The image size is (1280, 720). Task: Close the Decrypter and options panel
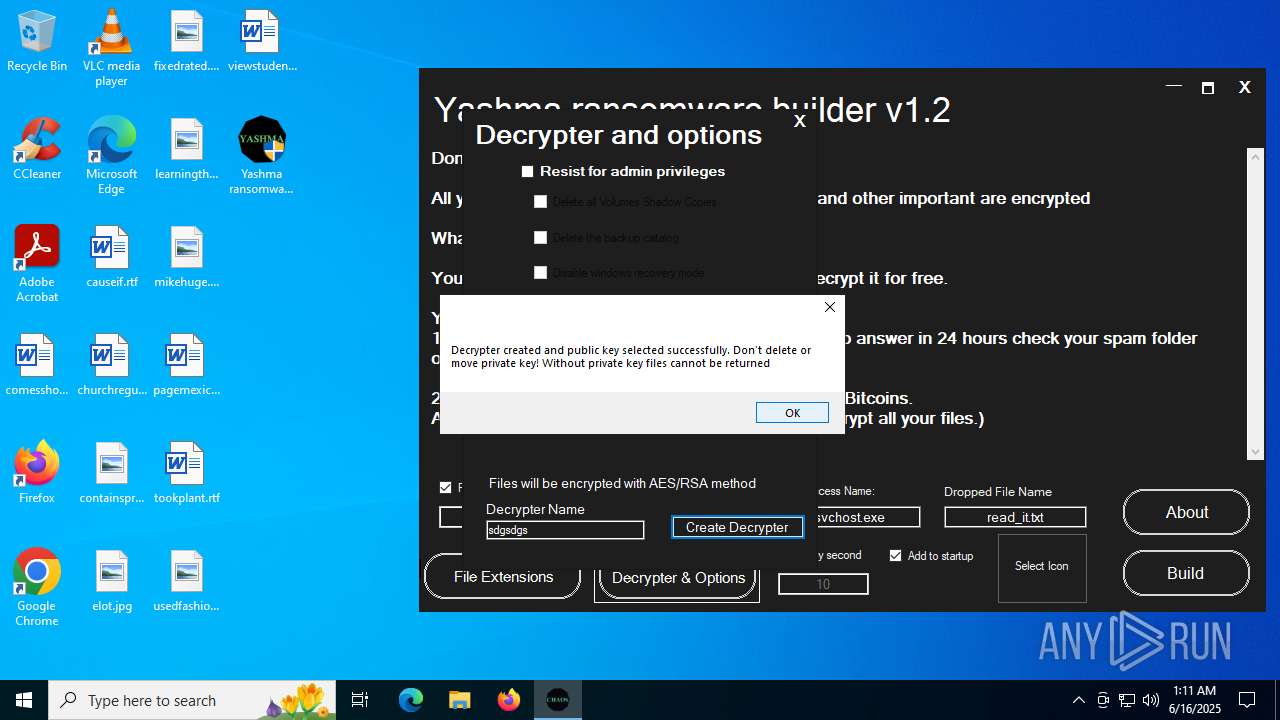tap(799, 121)
